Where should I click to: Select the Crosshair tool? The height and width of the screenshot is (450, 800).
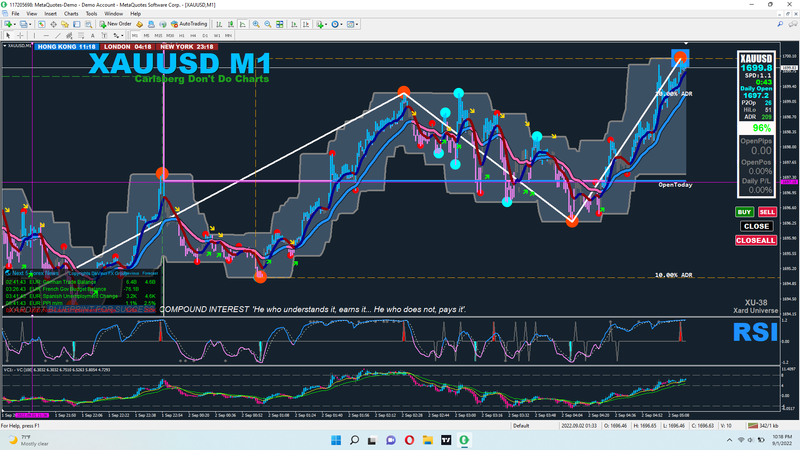tap(20, 36)
